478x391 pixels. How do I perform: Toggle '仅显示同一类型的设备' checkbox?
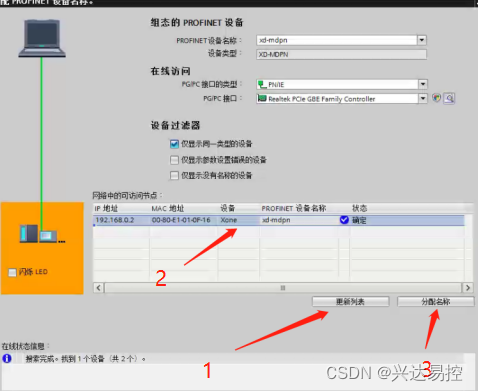(x=174, y=144)
